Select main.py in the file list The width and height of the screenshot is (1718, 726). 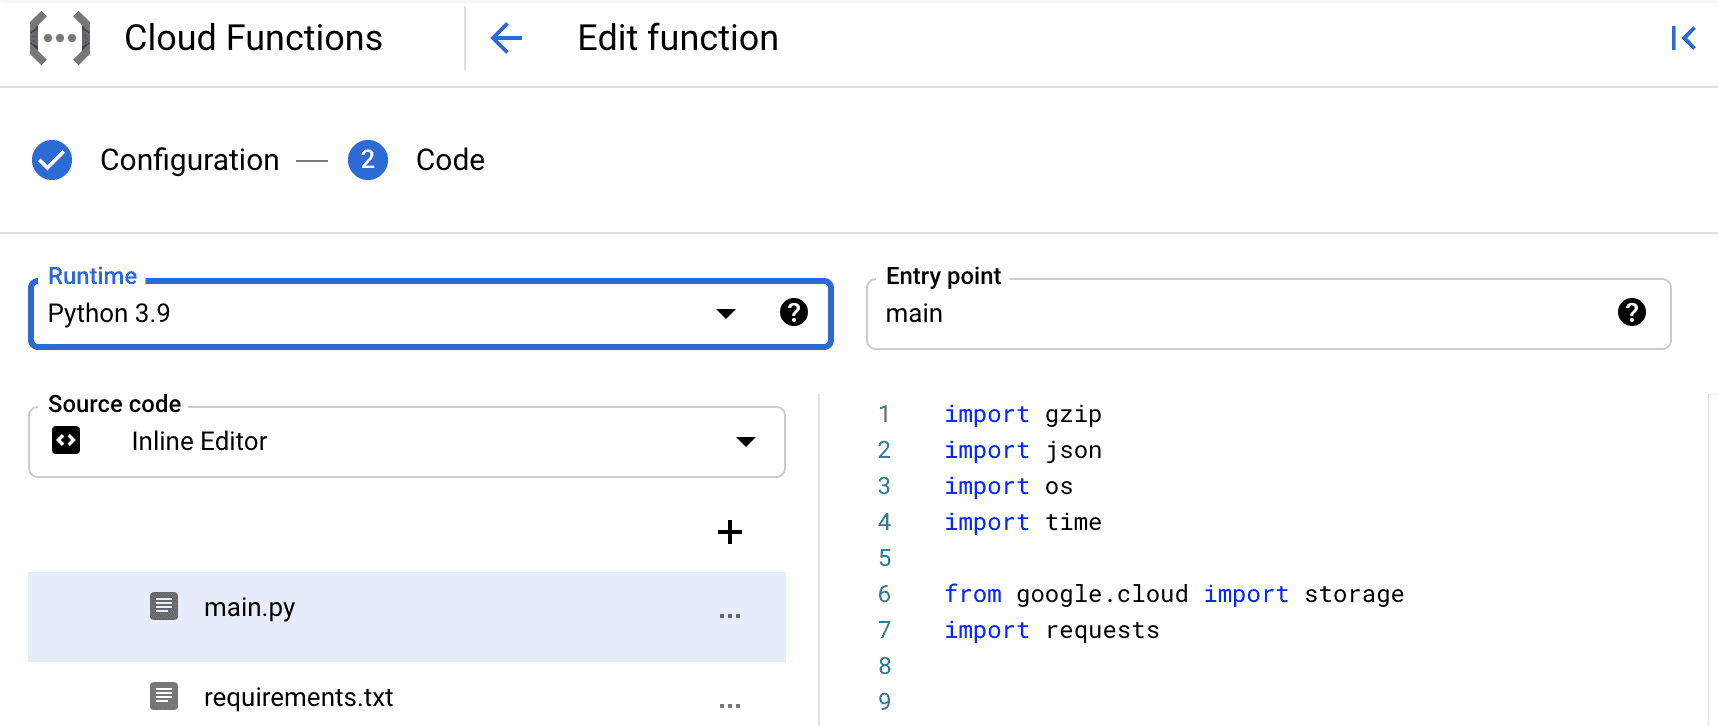(250, 608)
